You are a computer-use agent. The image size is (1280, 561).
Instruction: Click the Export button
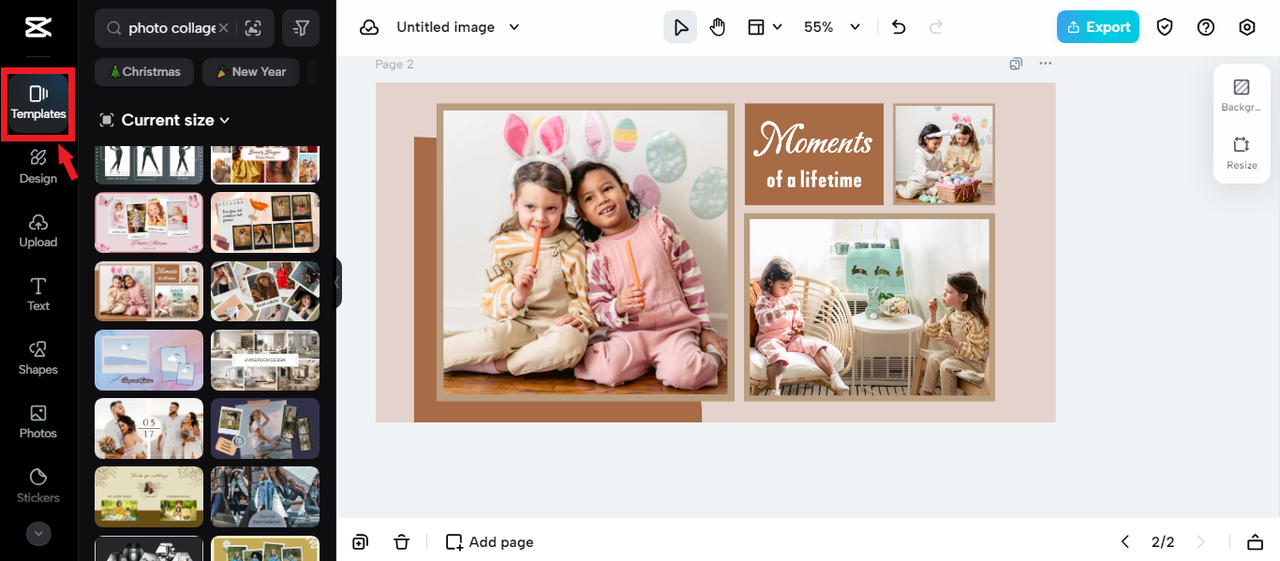pos(1098,27)
